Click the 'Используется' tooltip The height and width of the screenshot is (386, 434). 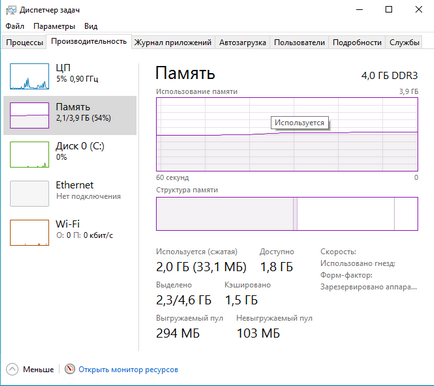(299, 123)
